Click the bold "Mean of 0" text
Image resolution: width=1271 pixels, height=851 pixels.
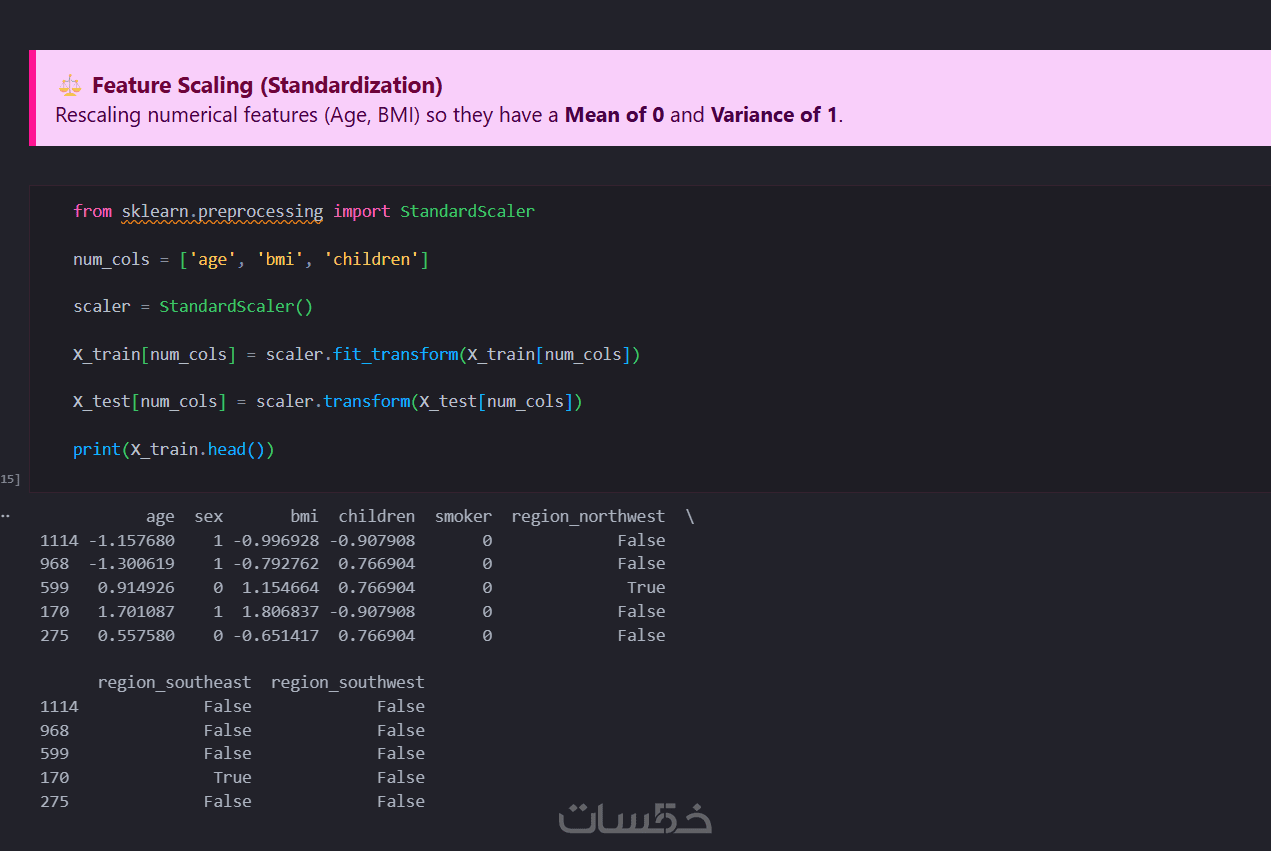[x=614, y=115]
